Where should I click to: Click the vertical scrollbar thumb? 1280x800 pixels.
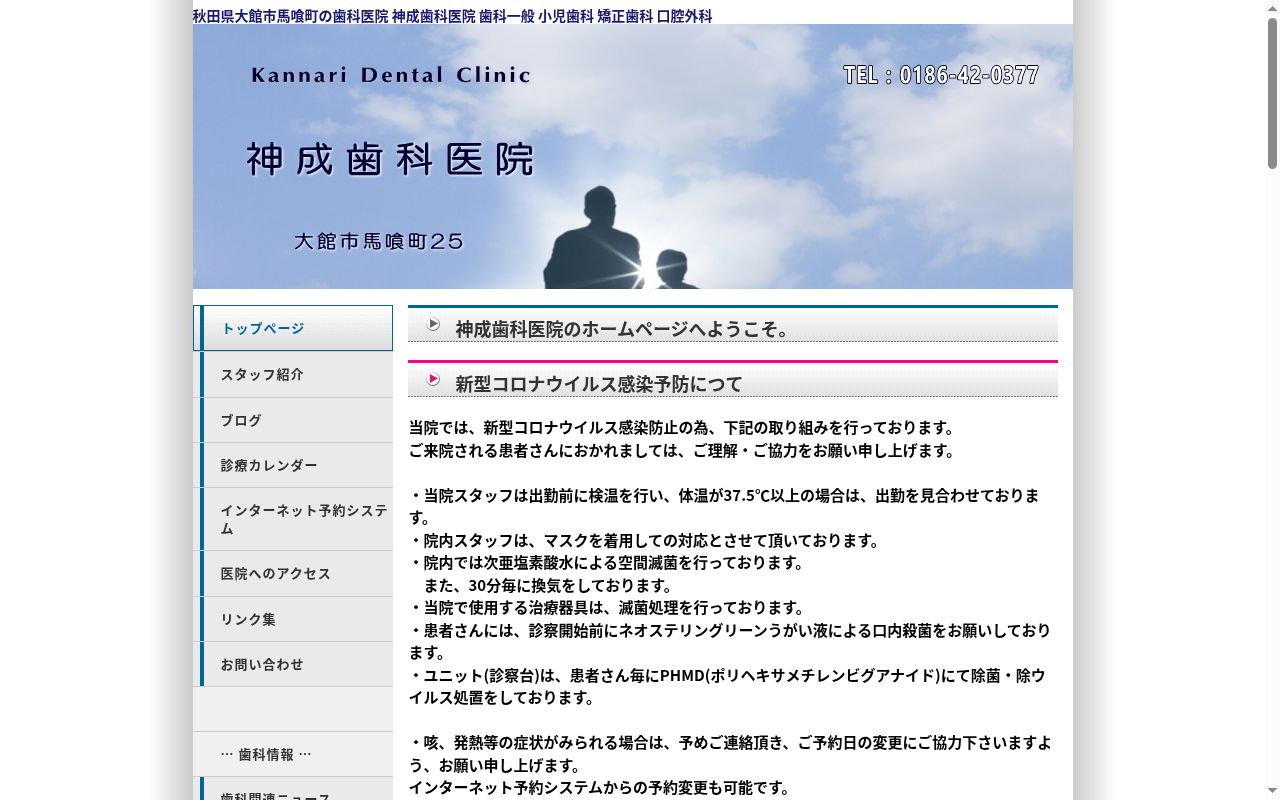point(1272,92)
